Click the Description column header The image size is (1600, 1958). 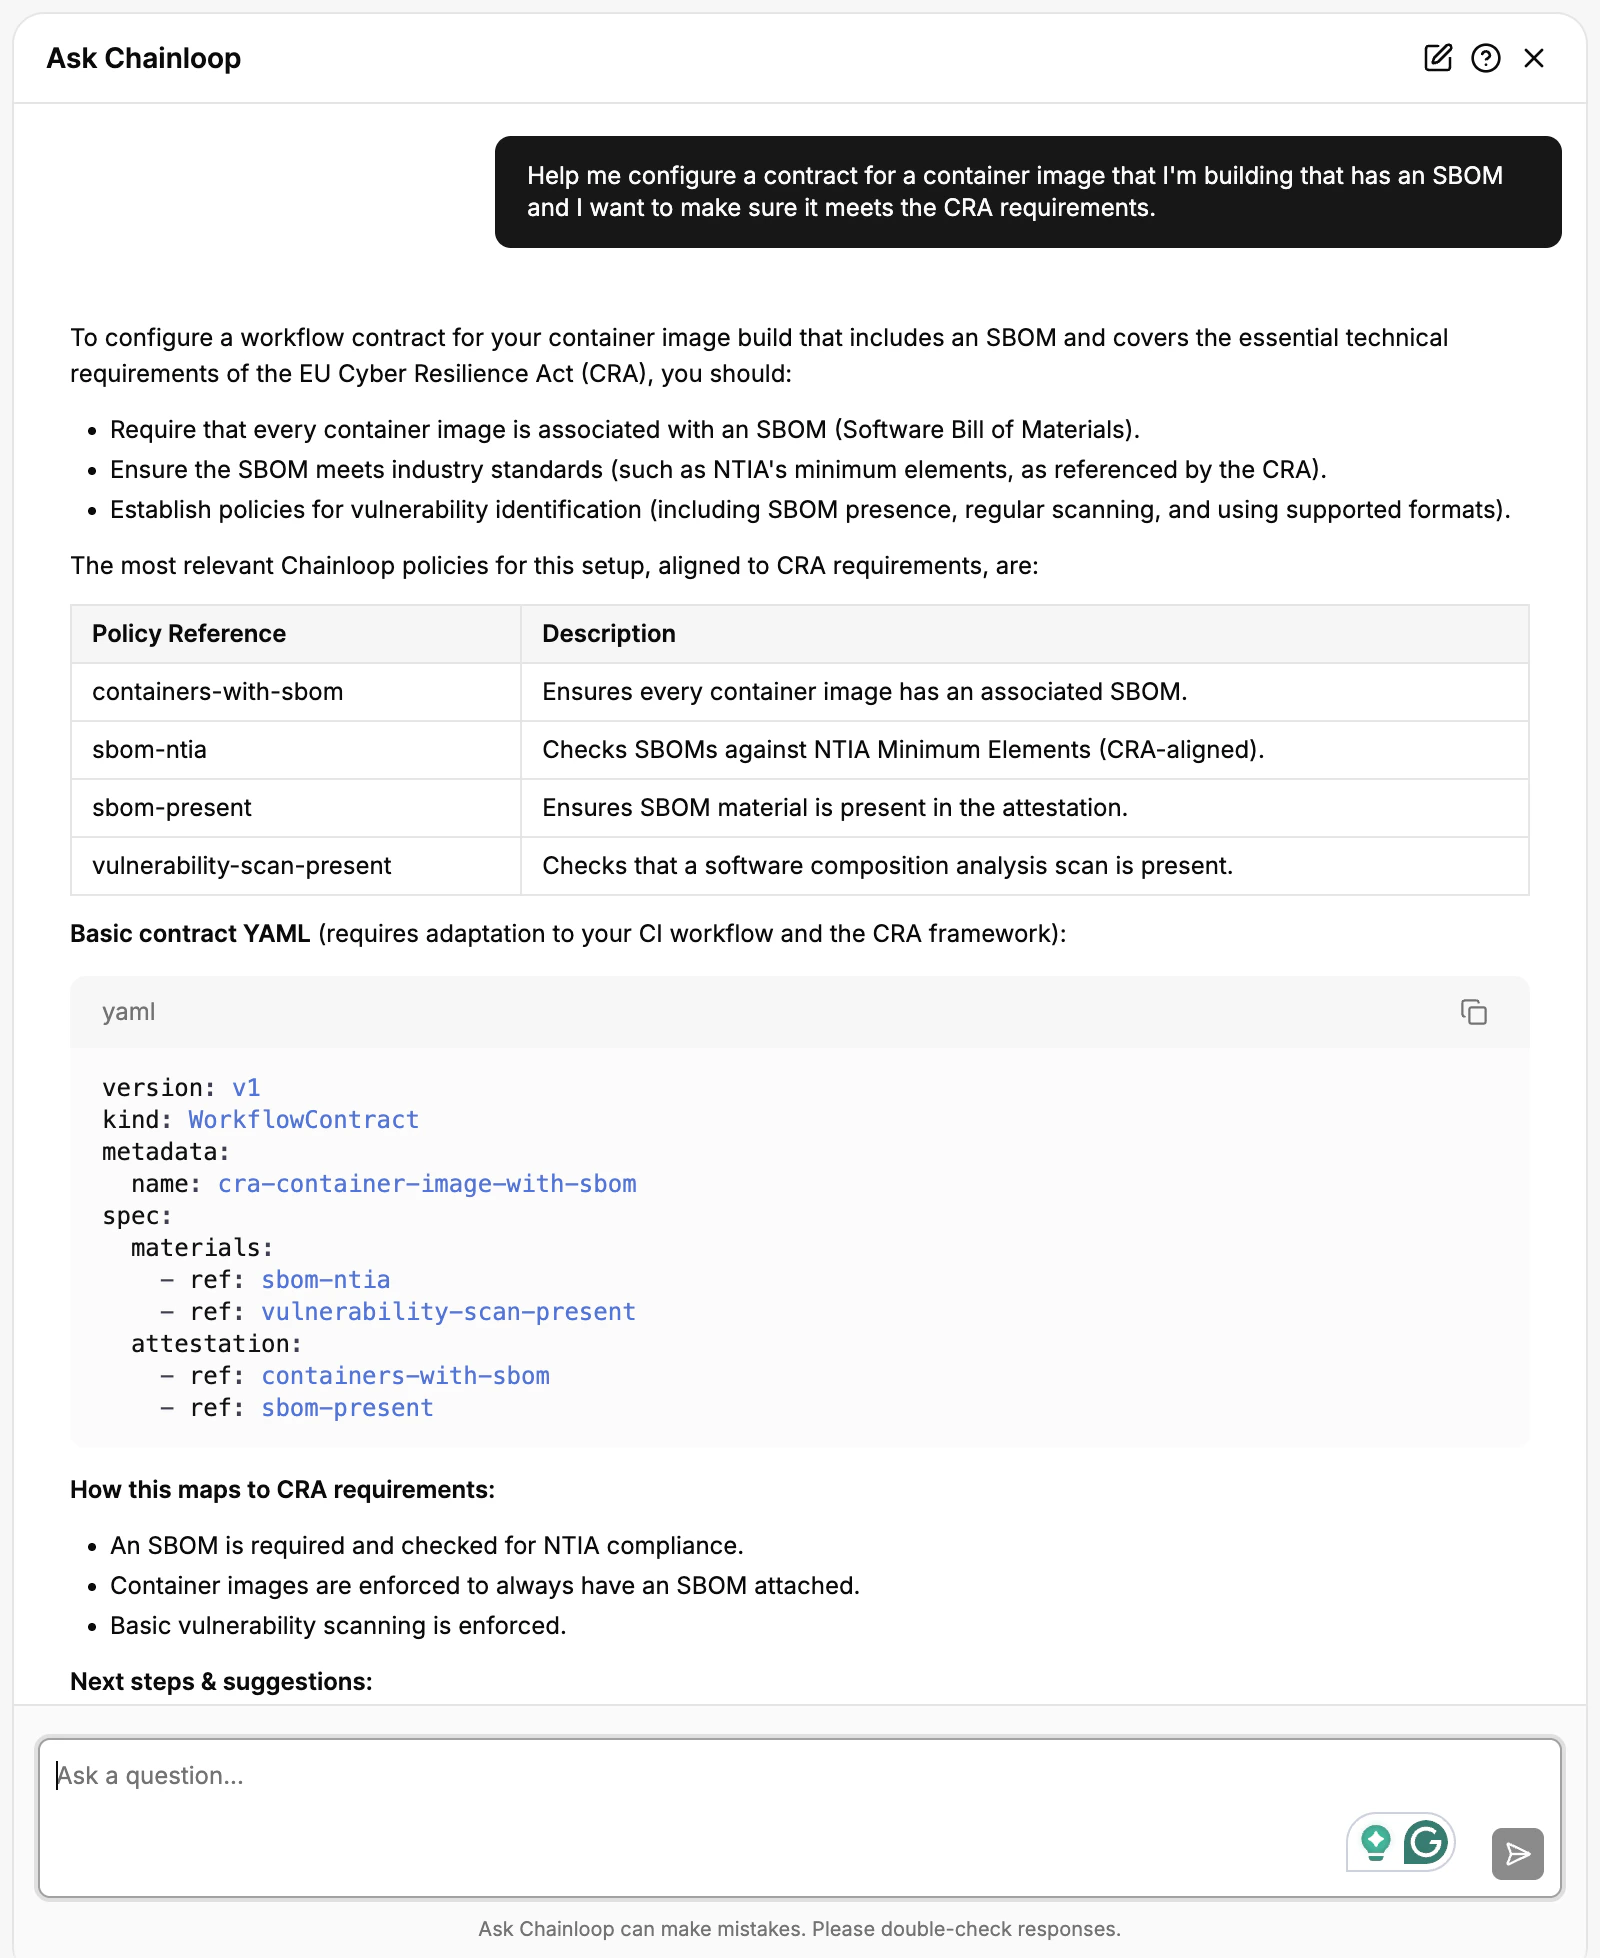point(608,633)
